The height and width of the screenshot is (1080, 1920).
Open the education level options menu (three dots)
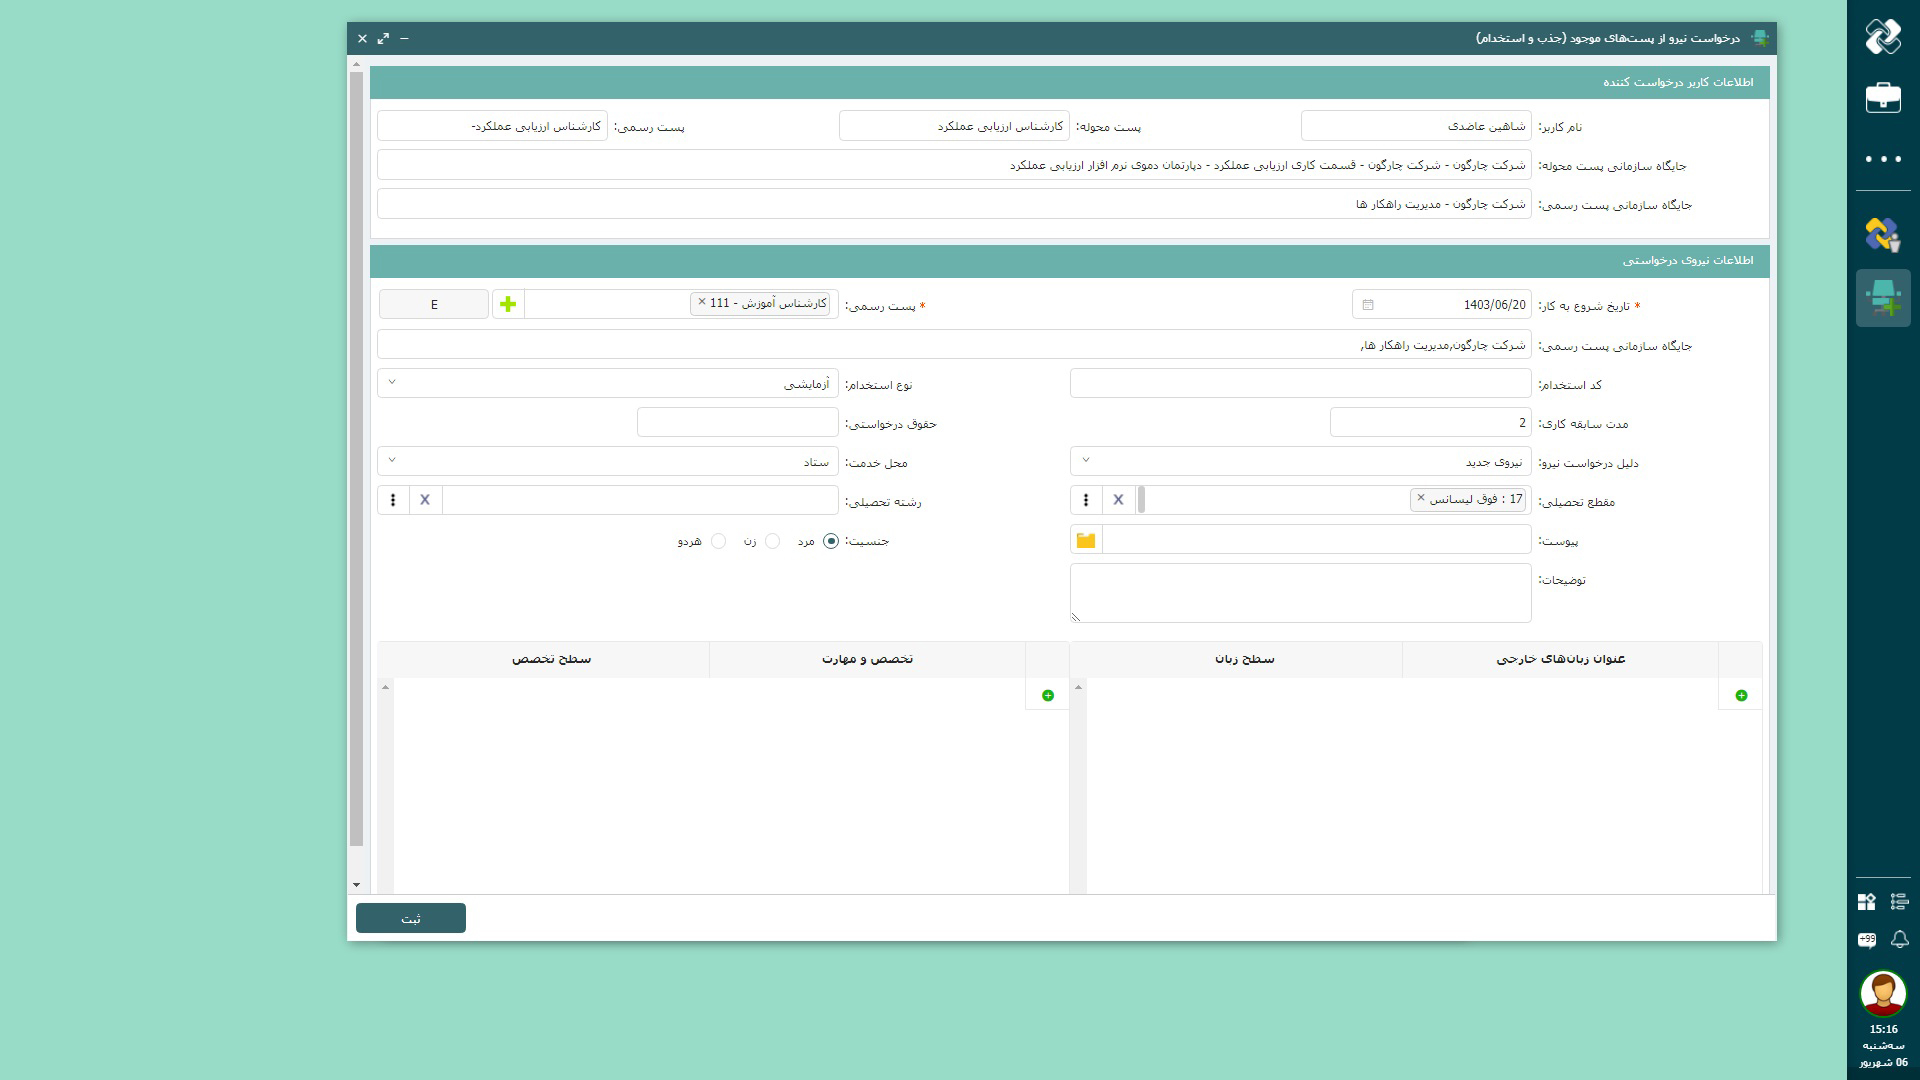pyautogui.click(x=1086, y=500)
